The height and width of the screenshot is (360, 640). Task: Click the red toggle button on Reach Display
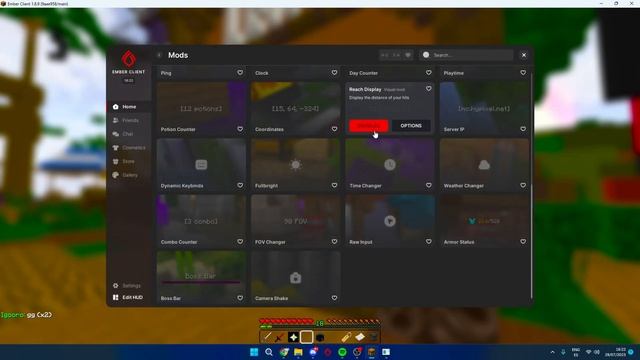pyautogui.click(x=369, y=126)
